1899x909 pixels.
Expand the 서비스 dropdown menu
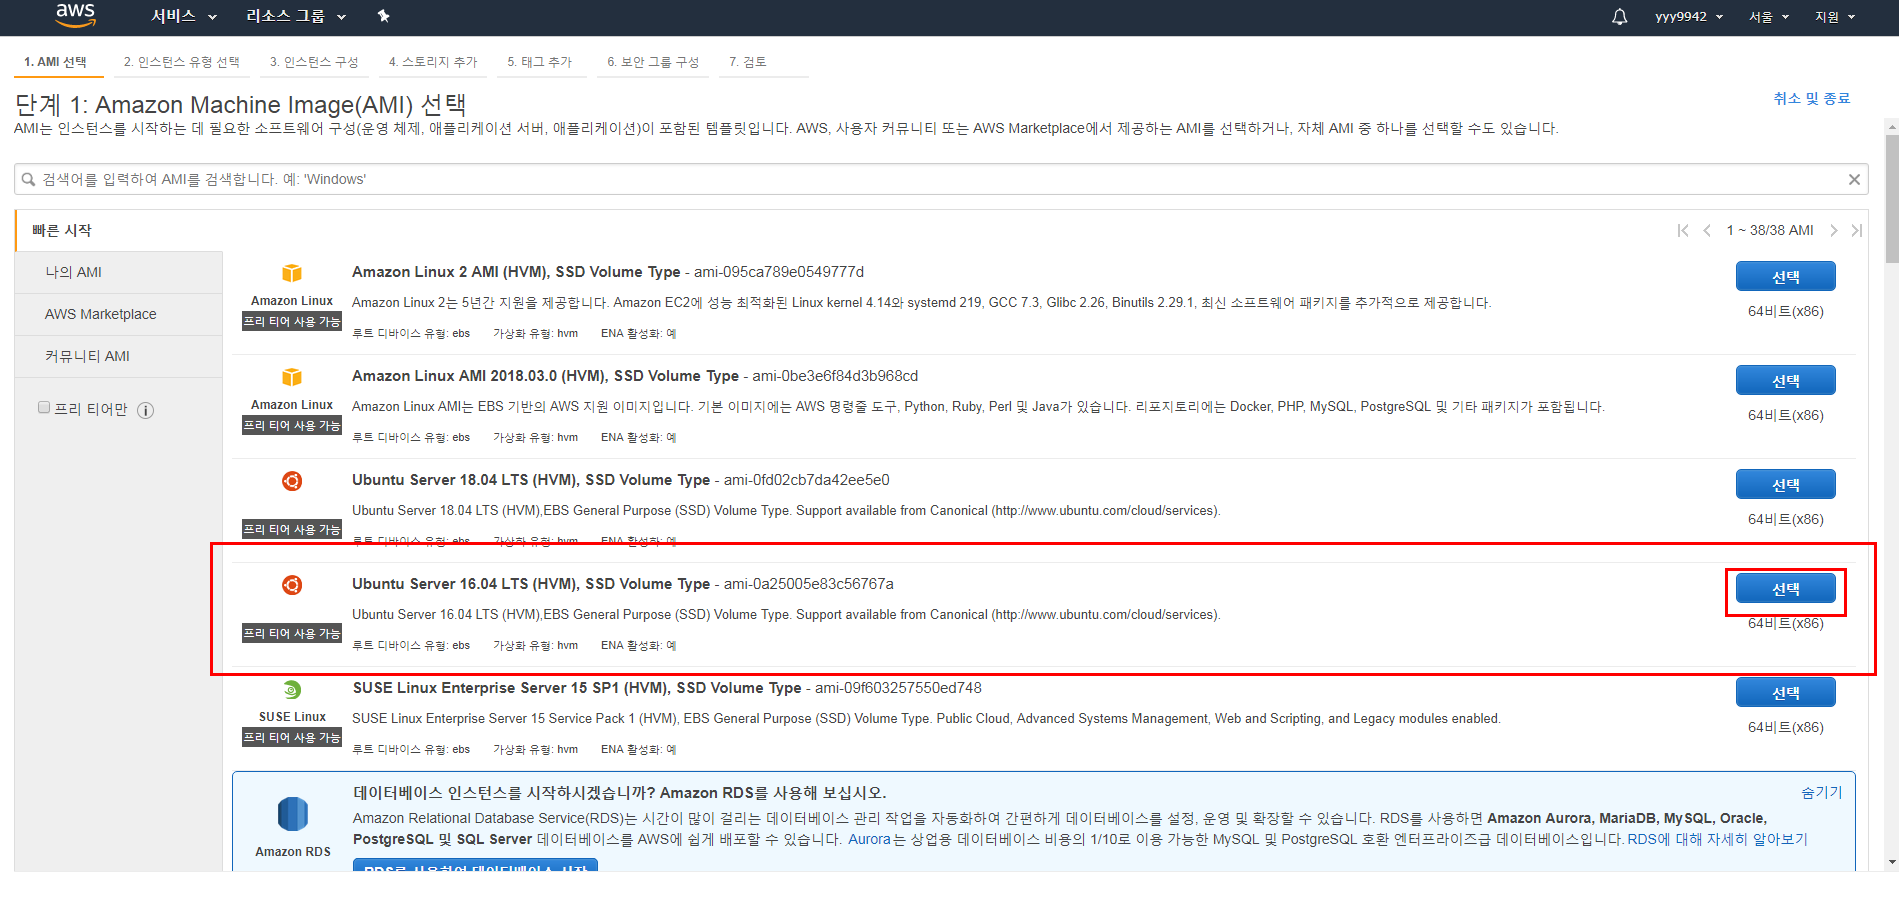[184, 16]
